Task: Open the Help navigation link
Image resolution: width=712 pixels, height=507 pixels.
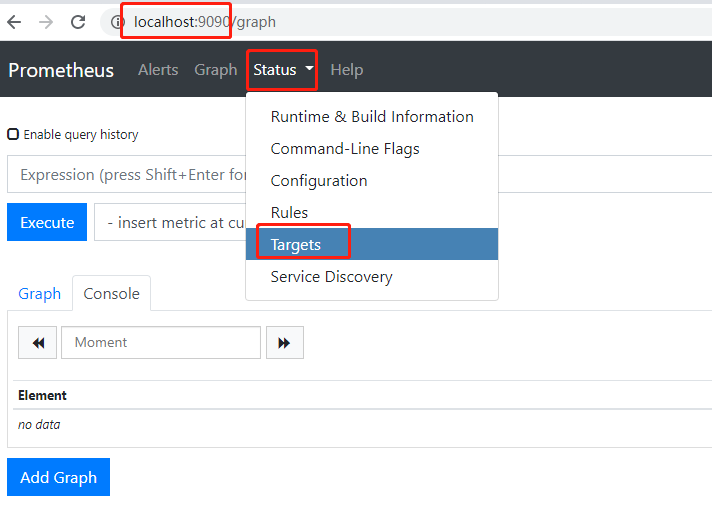Action: [x=346, y=70]
